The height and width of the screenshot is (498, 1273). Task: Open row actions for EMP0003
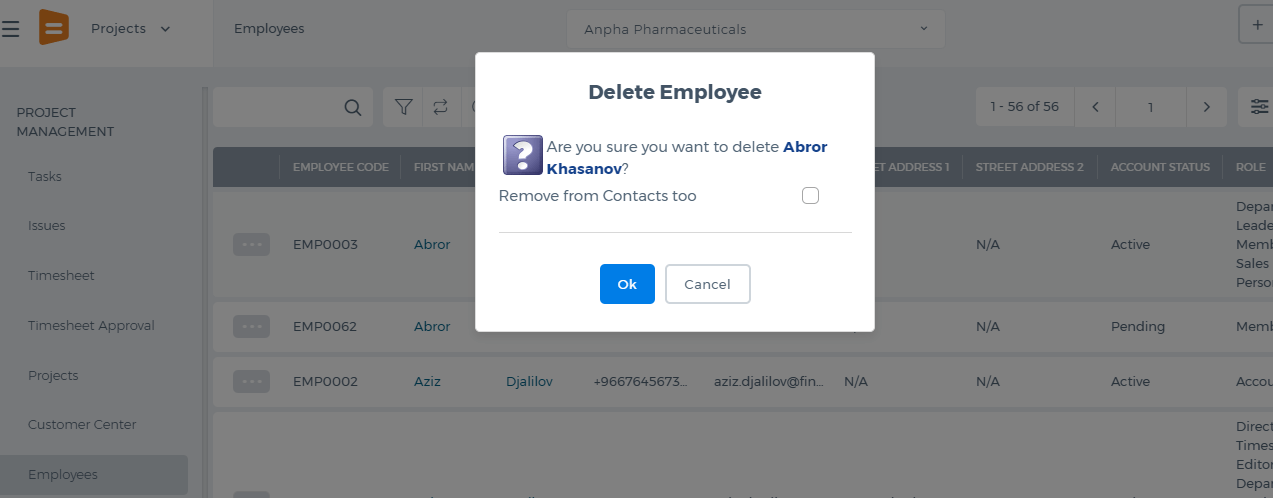click(x=252, y=244)
